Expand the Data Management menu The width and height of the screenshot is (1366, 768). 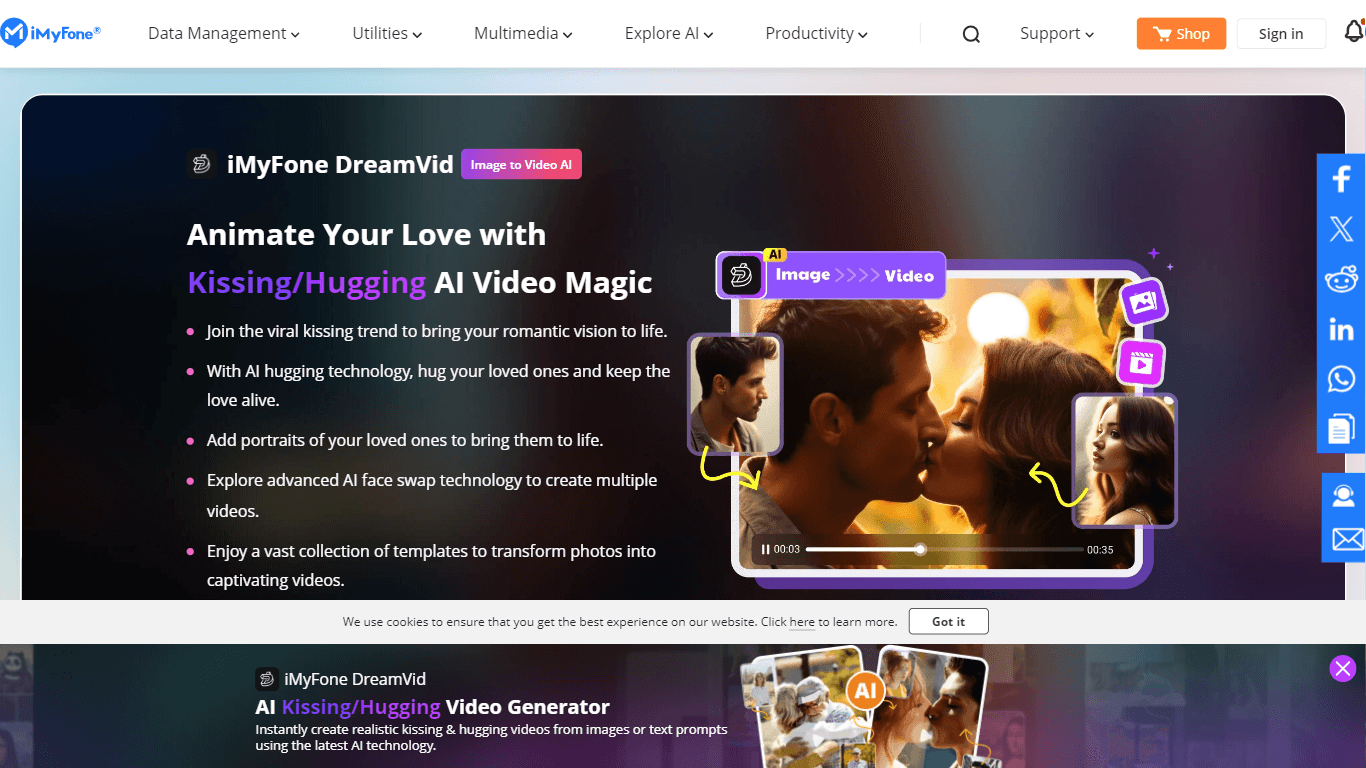click(x=224, y=33)
